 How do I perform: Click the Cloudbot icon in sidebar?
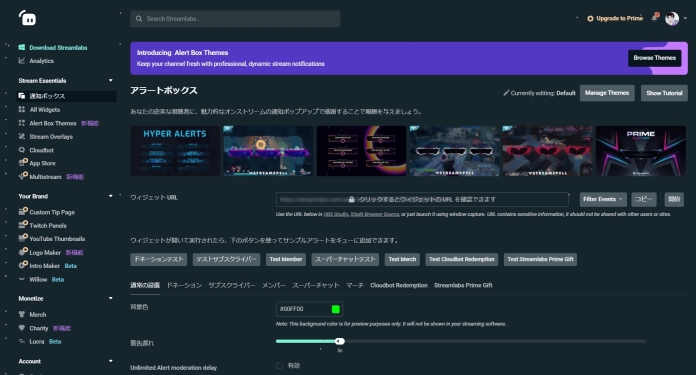pos(21,150)
